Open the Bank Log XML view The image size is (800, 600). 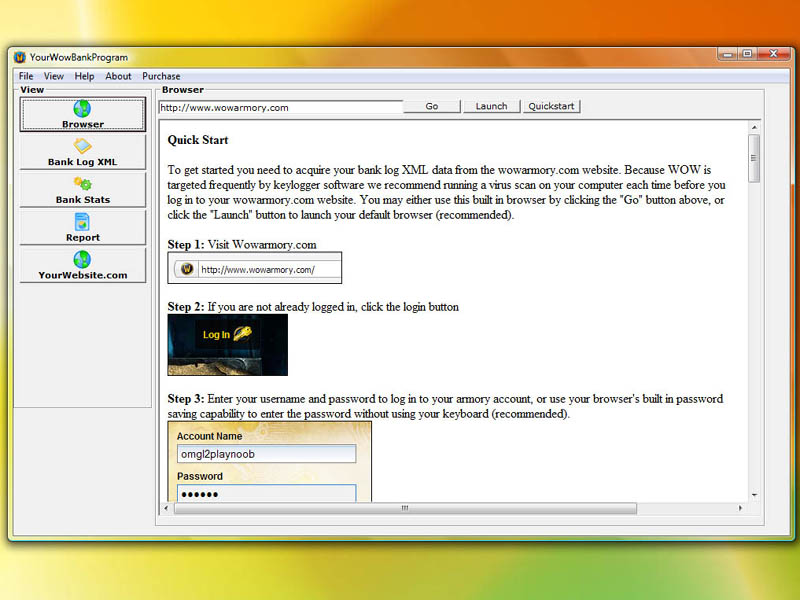click(x=83, y=152)
